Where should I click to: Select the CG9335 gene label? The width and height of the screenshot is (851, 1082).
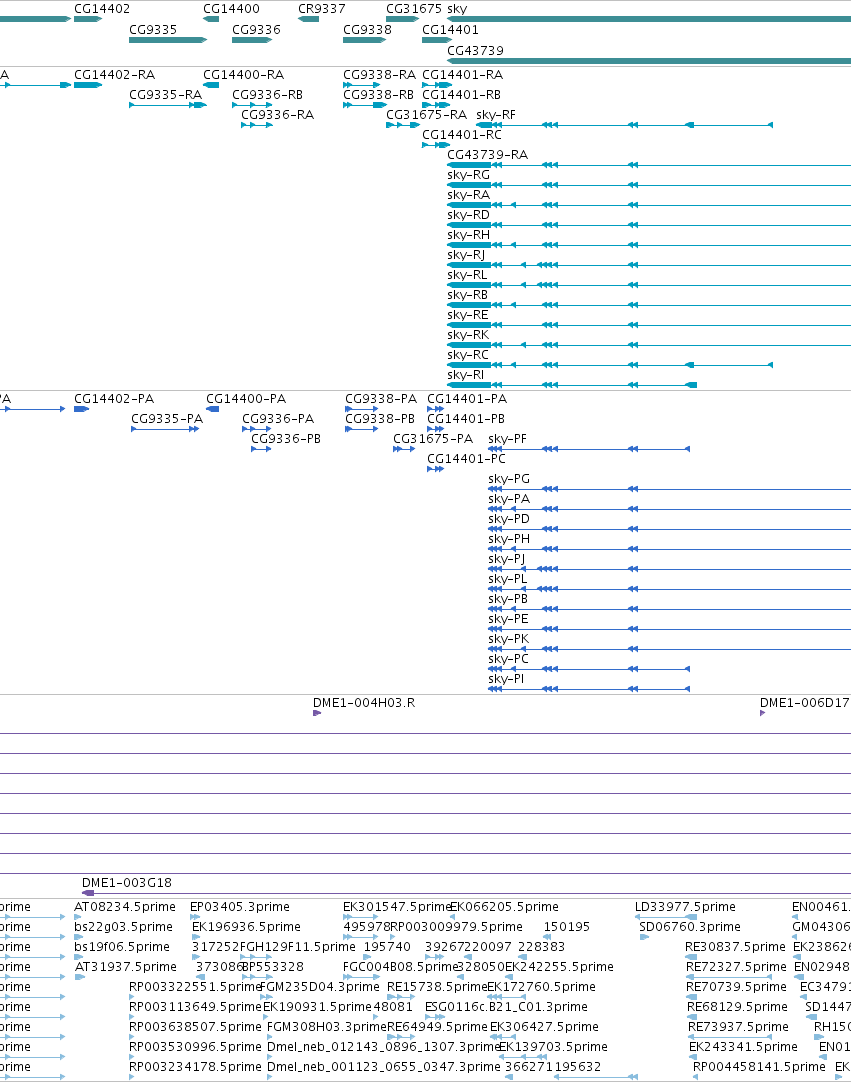153,30
